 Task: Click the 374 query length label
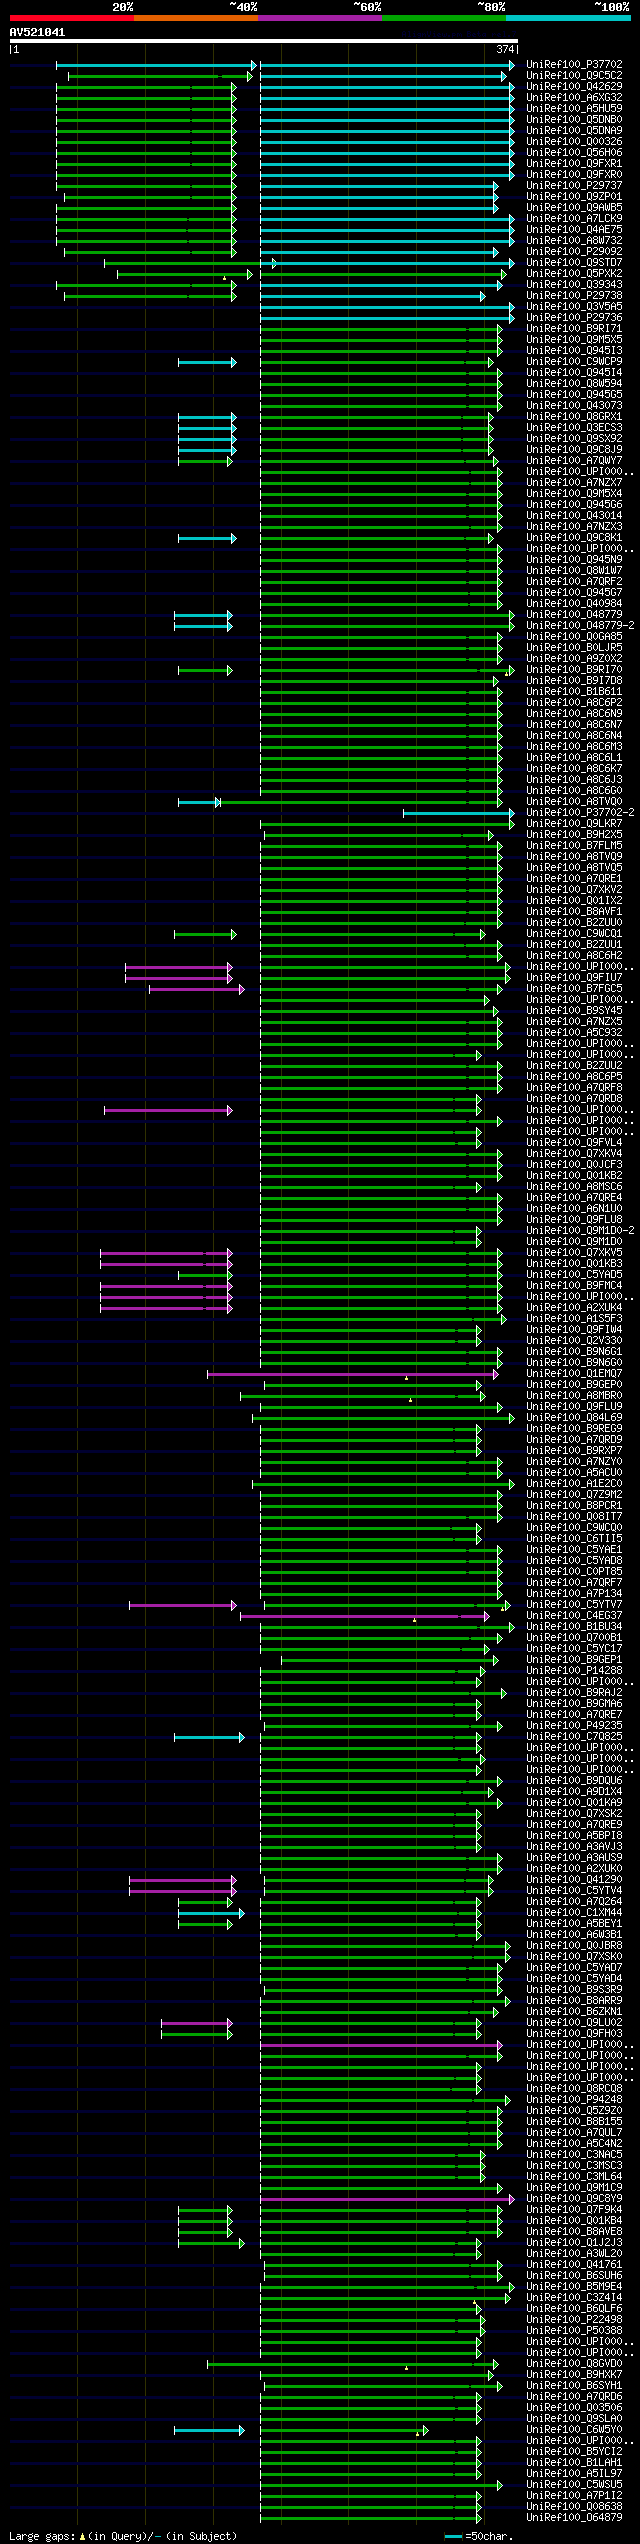[x=505, y=49]
